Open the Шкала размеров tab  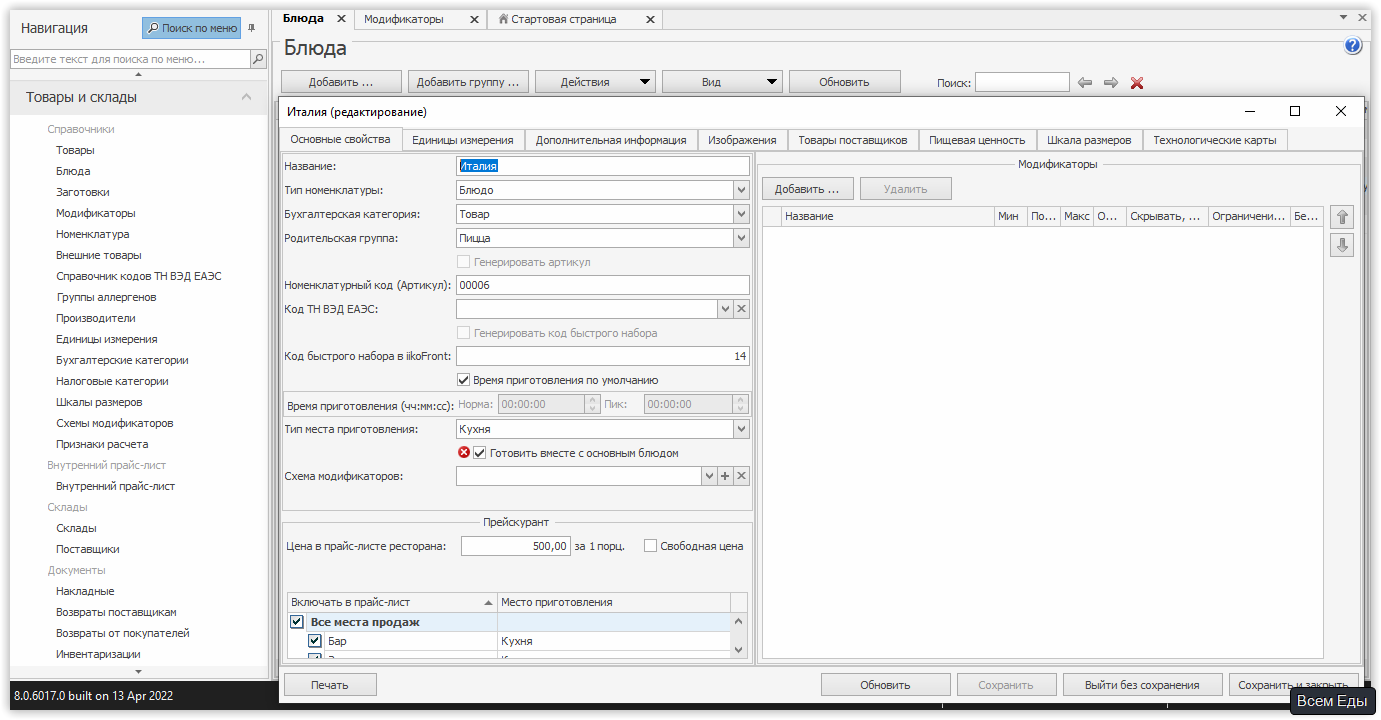click(x=1089, y=140)
